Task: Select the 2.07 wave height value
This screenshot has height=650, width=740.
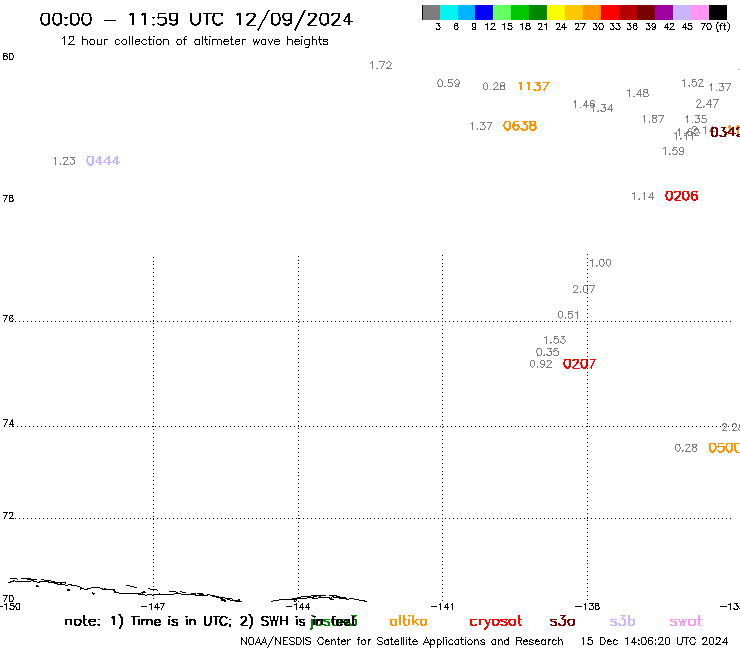Action: pos(584,289)
